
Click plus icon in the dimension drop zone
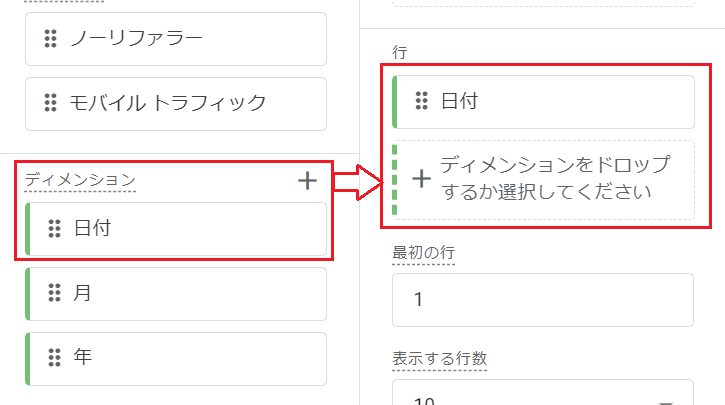pos(421,178)
